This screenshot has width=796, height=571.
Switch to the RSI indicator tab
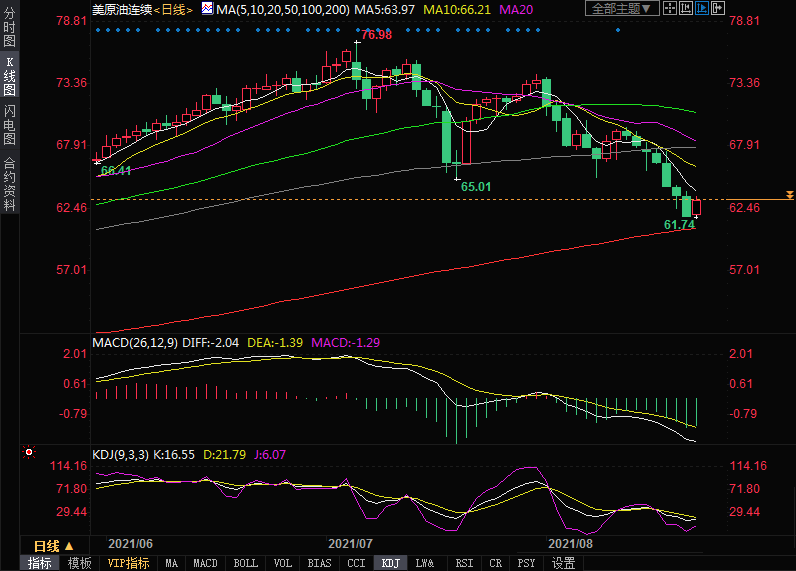click(464, 563)
